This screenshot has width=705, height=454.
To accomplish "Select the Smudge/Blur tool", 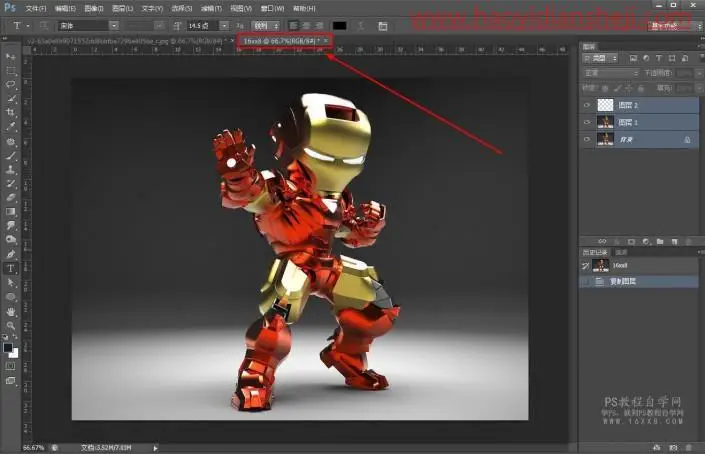I will pos(11,225).
